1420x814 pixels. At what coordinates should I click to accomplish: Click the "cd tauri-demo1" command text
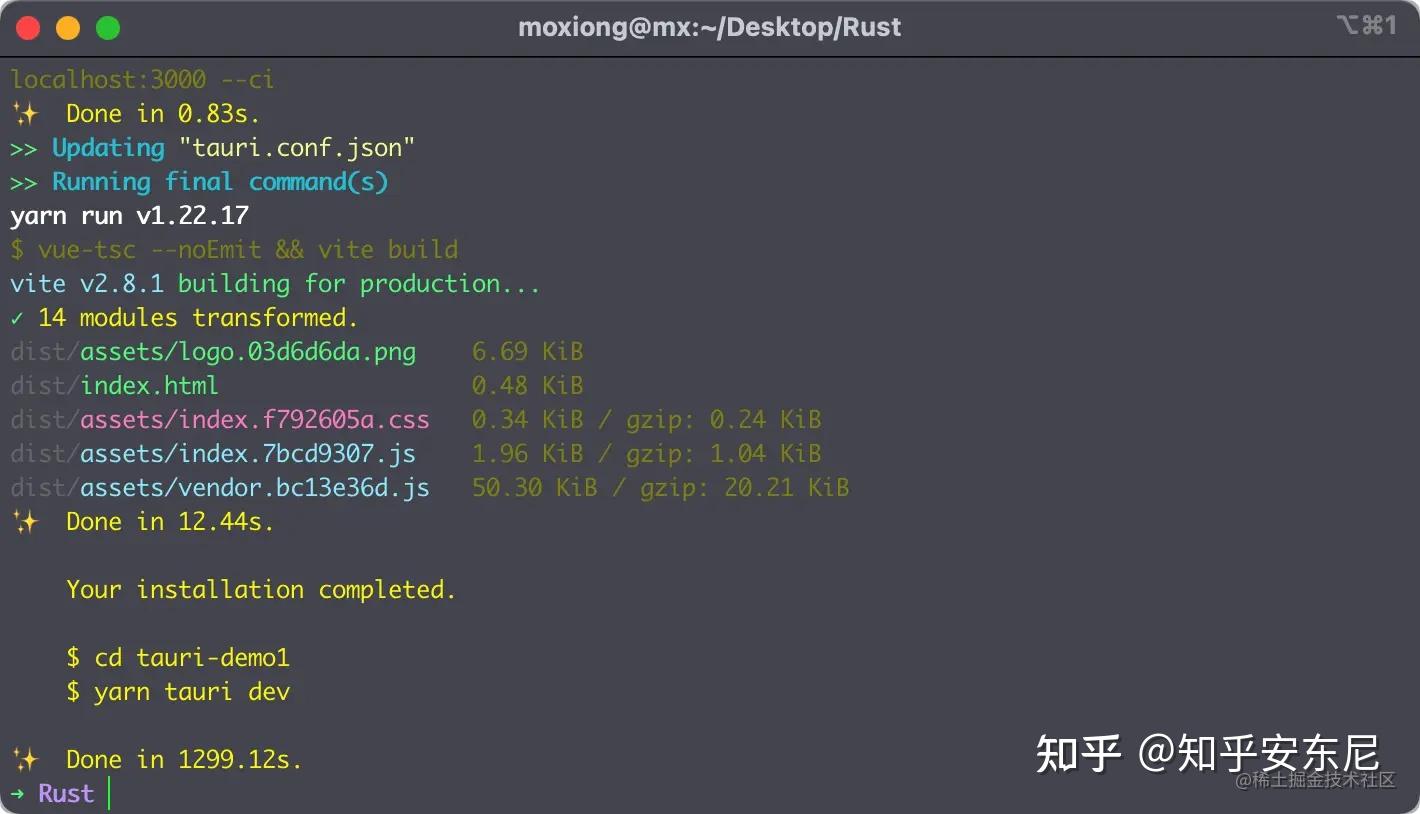pos(191,658)
